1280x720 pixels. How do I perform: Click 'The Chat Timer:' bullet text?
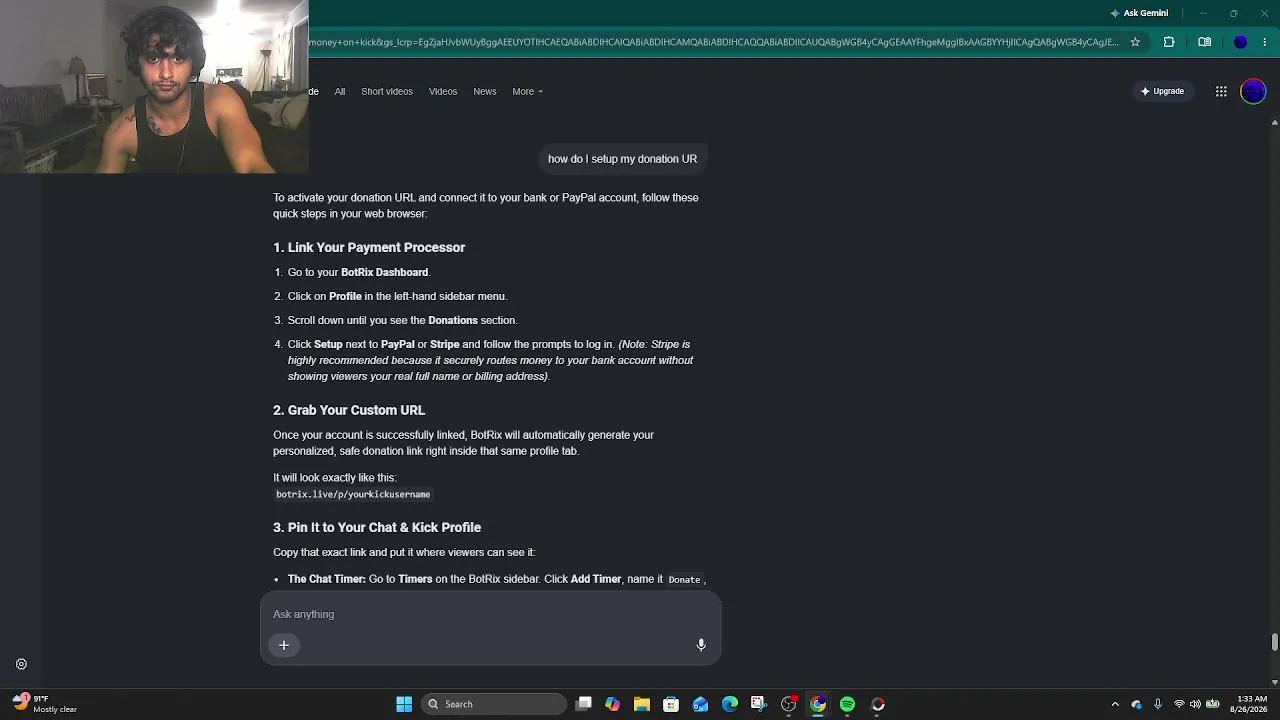click(327, 579)
